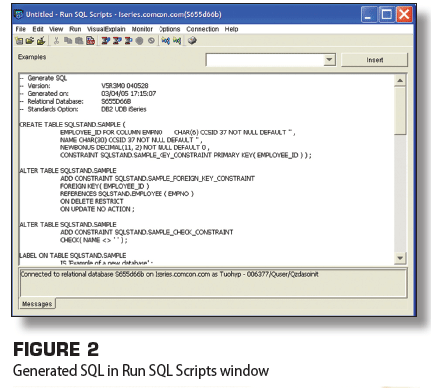Image resolution: width=431 pixels, height=389 pixels.
Task: Click the editor scrollbar up arrow
Action: (400, 80)
